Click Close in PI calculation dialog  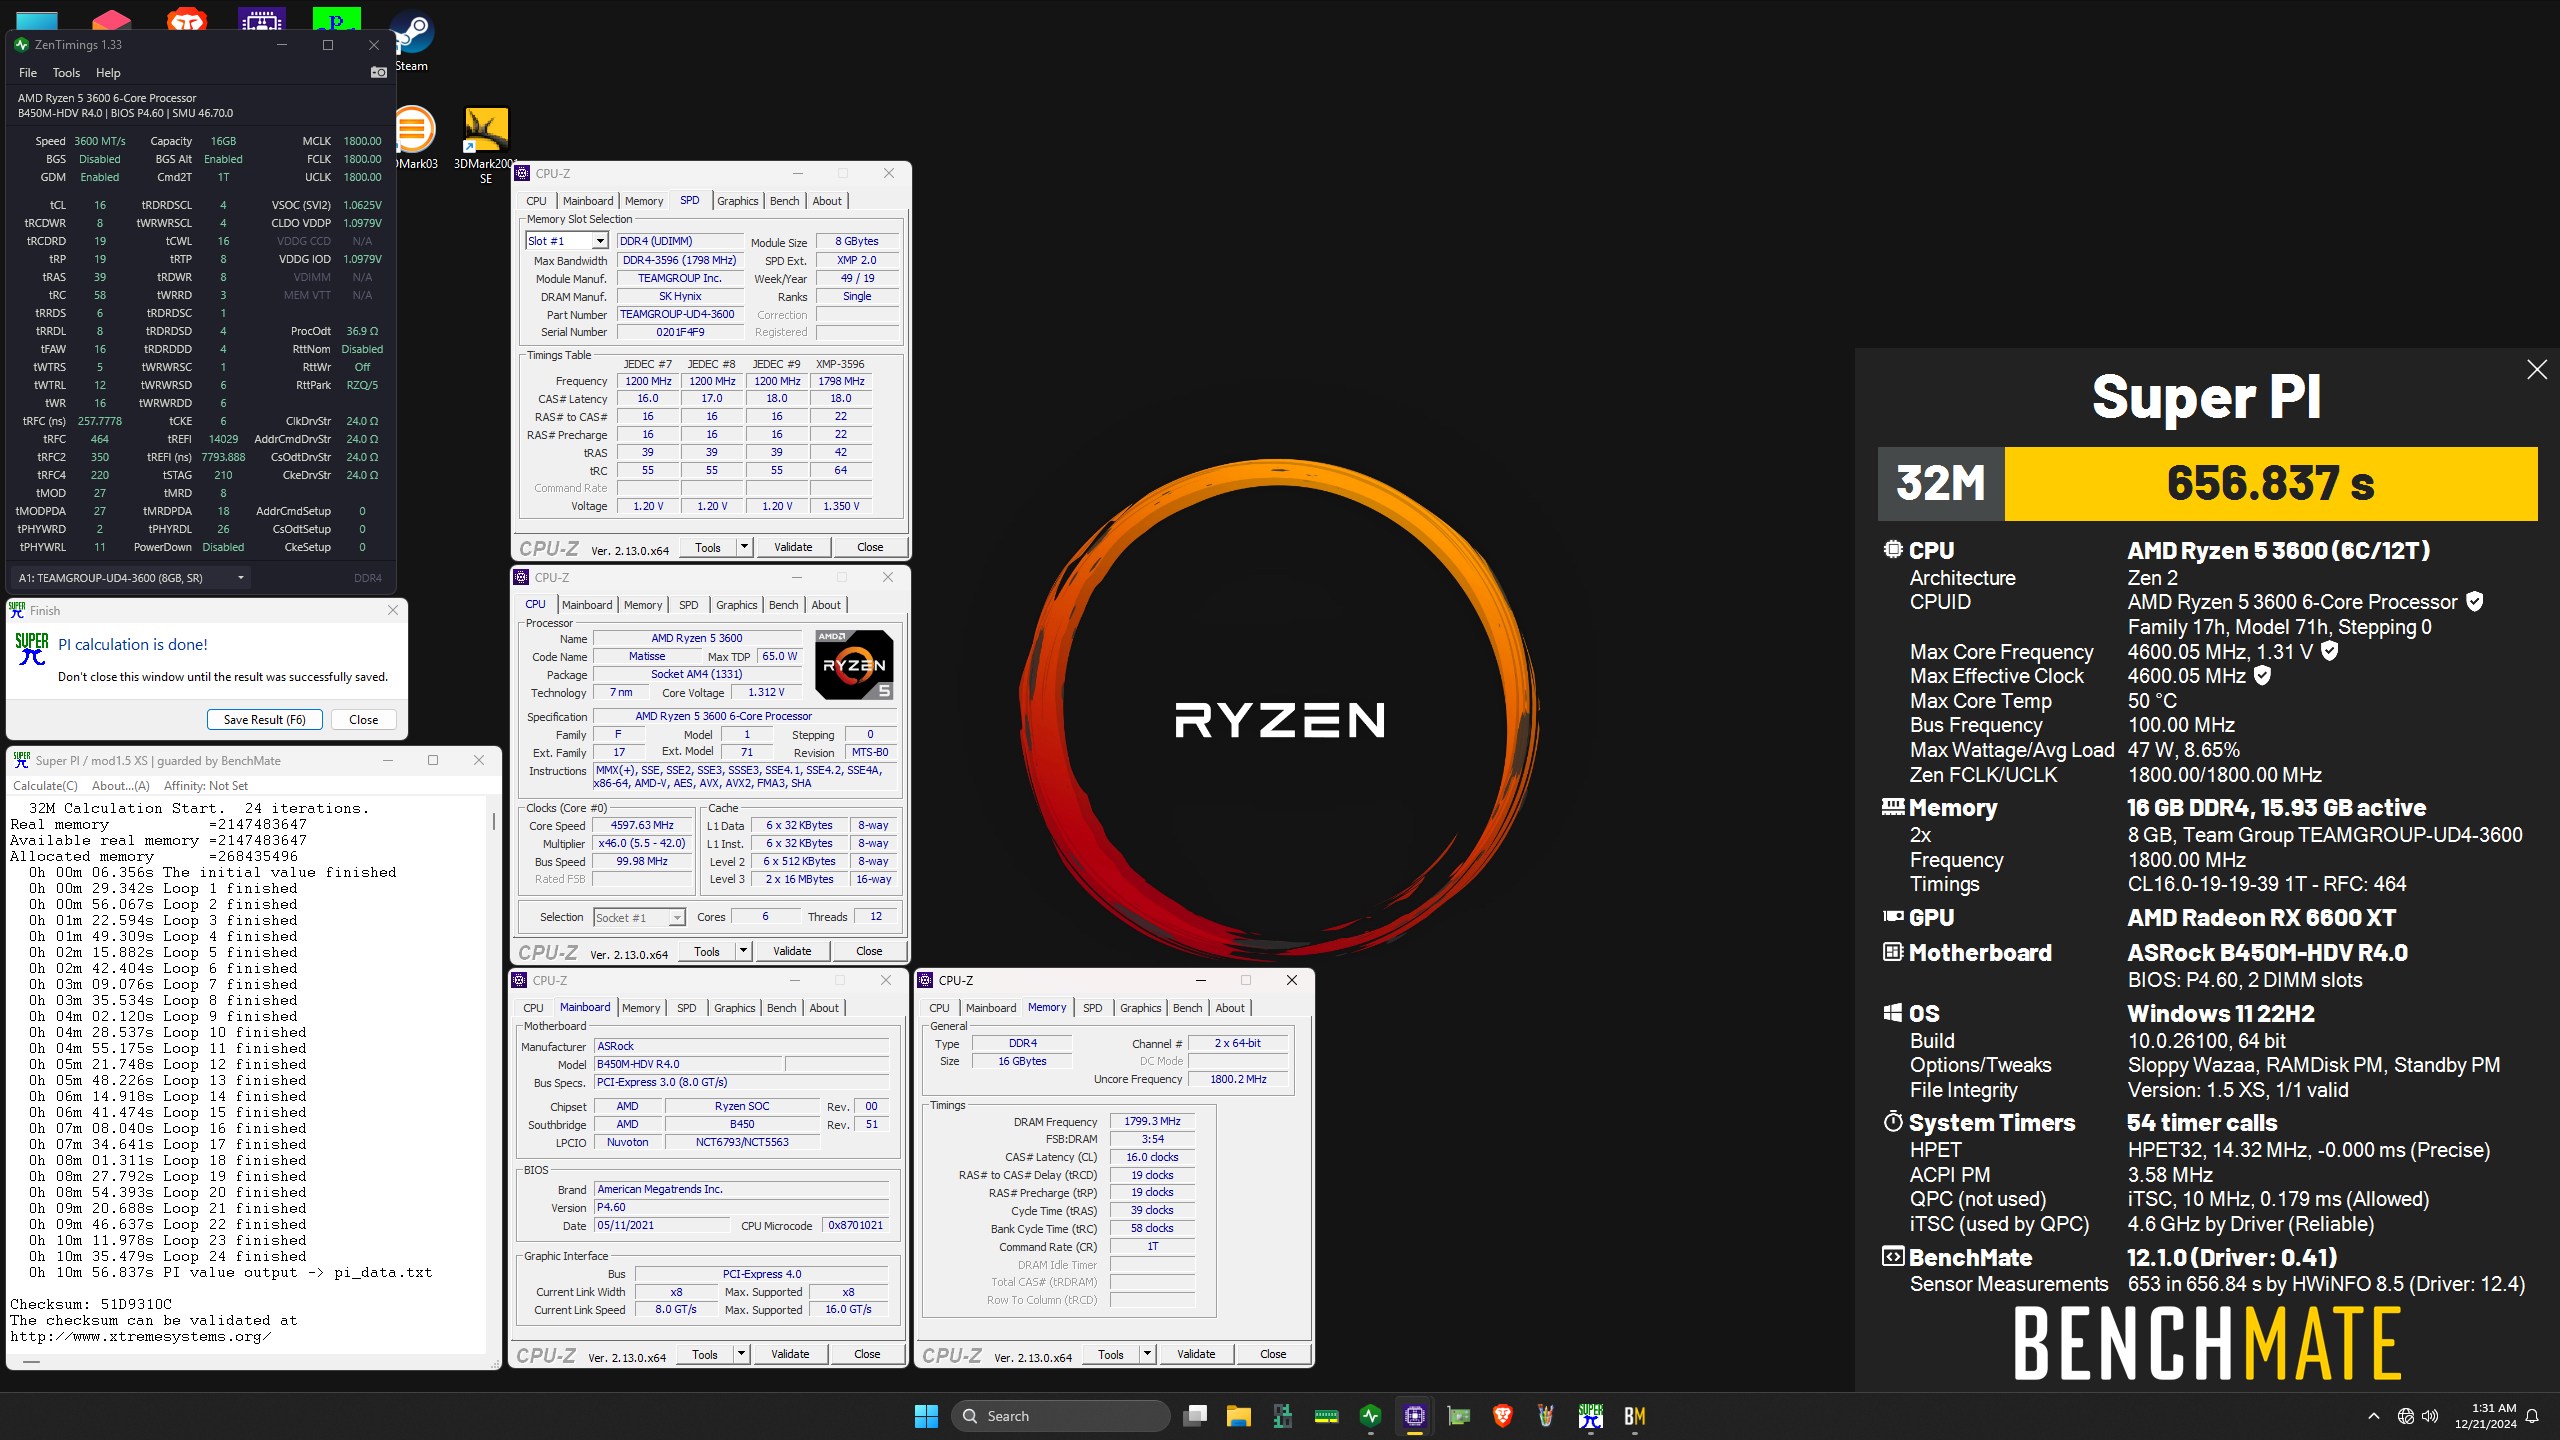363,720
